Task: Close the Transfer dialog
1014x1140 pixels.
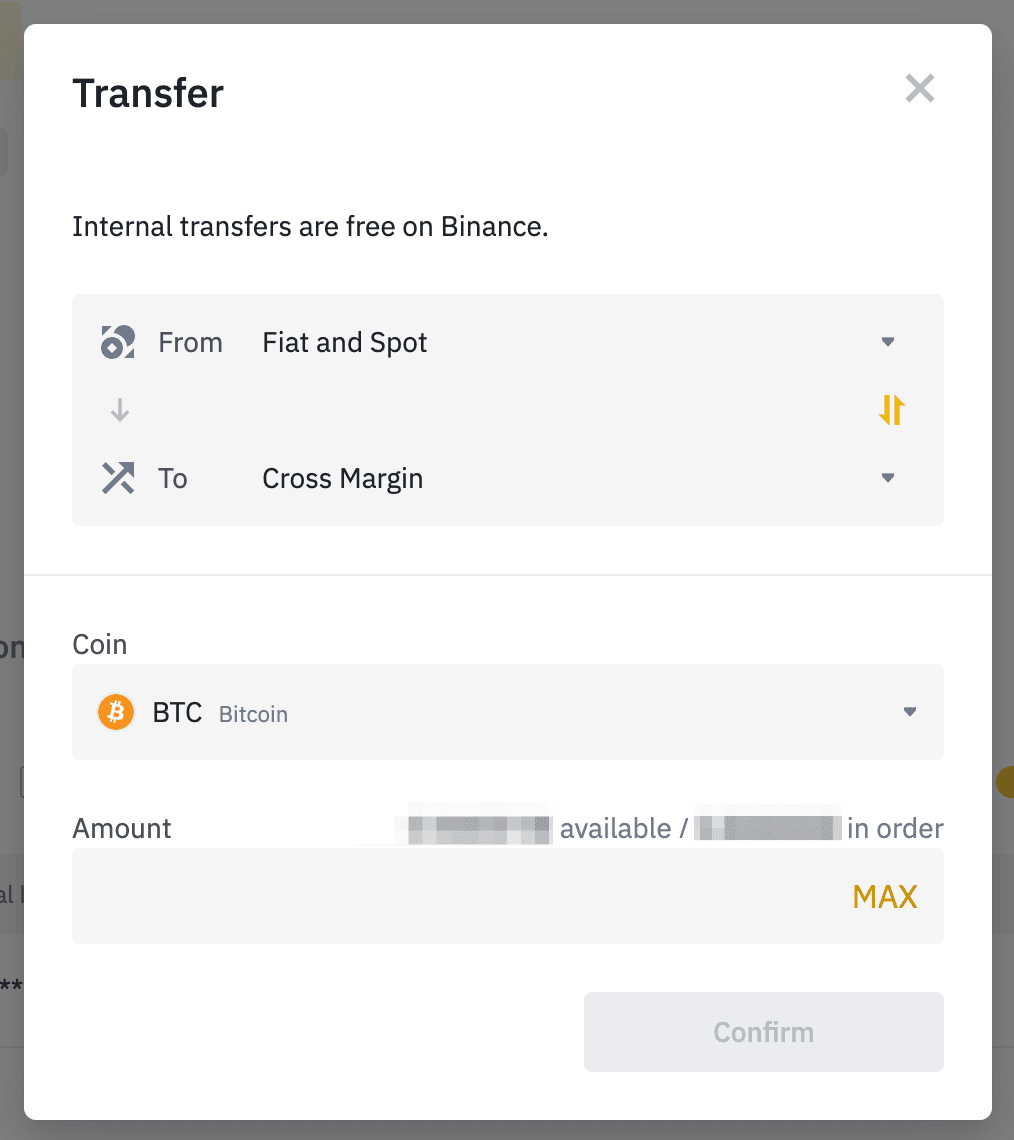Action: click(x=919, y=89)
